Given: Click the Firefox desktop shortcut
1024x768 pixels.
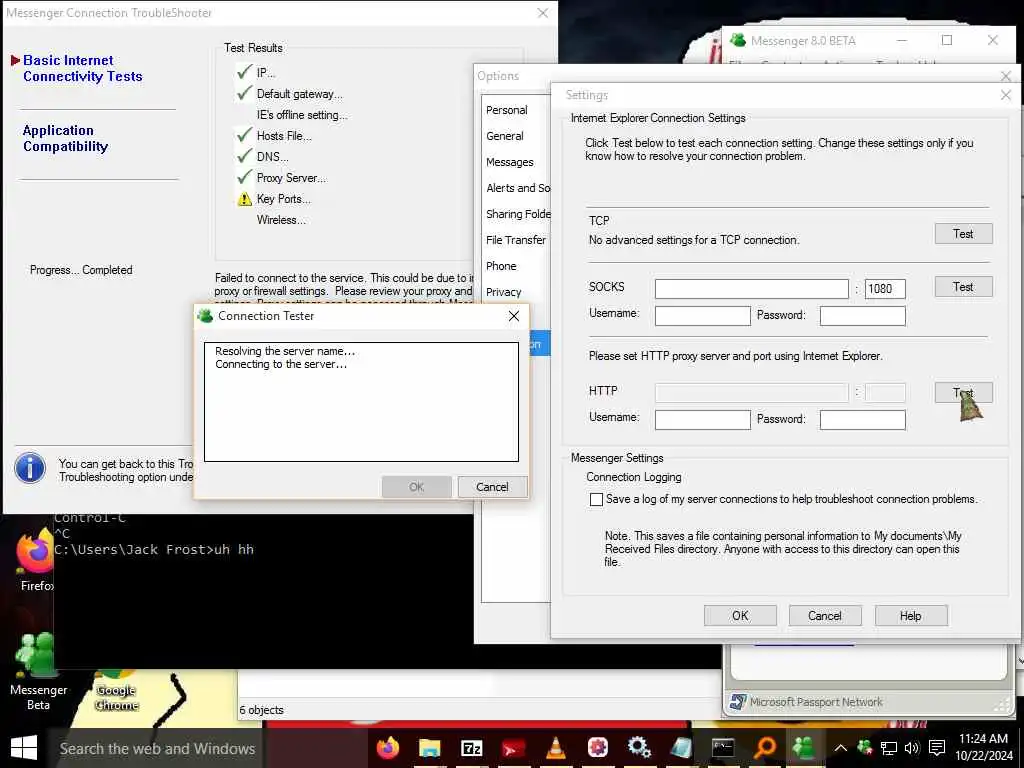Looking at the screenshot, I should coord(35,562).
